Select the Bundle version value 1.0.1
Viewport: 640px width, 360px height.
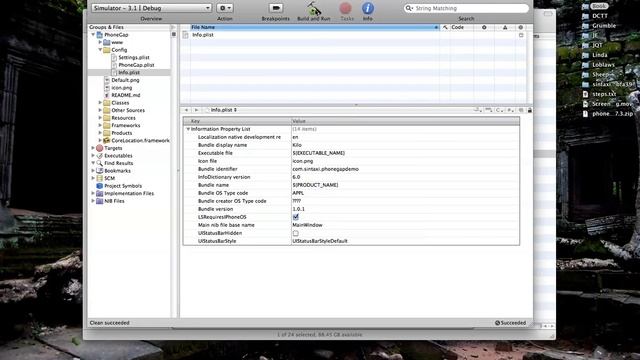(x=298, y=209)
